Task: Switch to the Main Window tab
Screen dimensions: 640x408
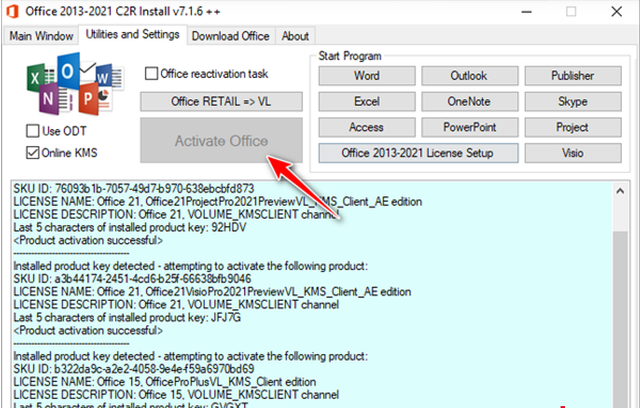Action: tap(41, 36)
